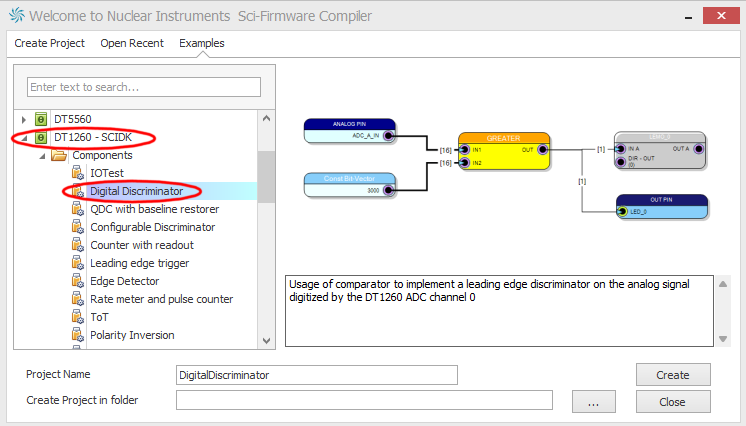Click the tree list scroll up arrow
The image size is (746, 426).
(266, 118)
